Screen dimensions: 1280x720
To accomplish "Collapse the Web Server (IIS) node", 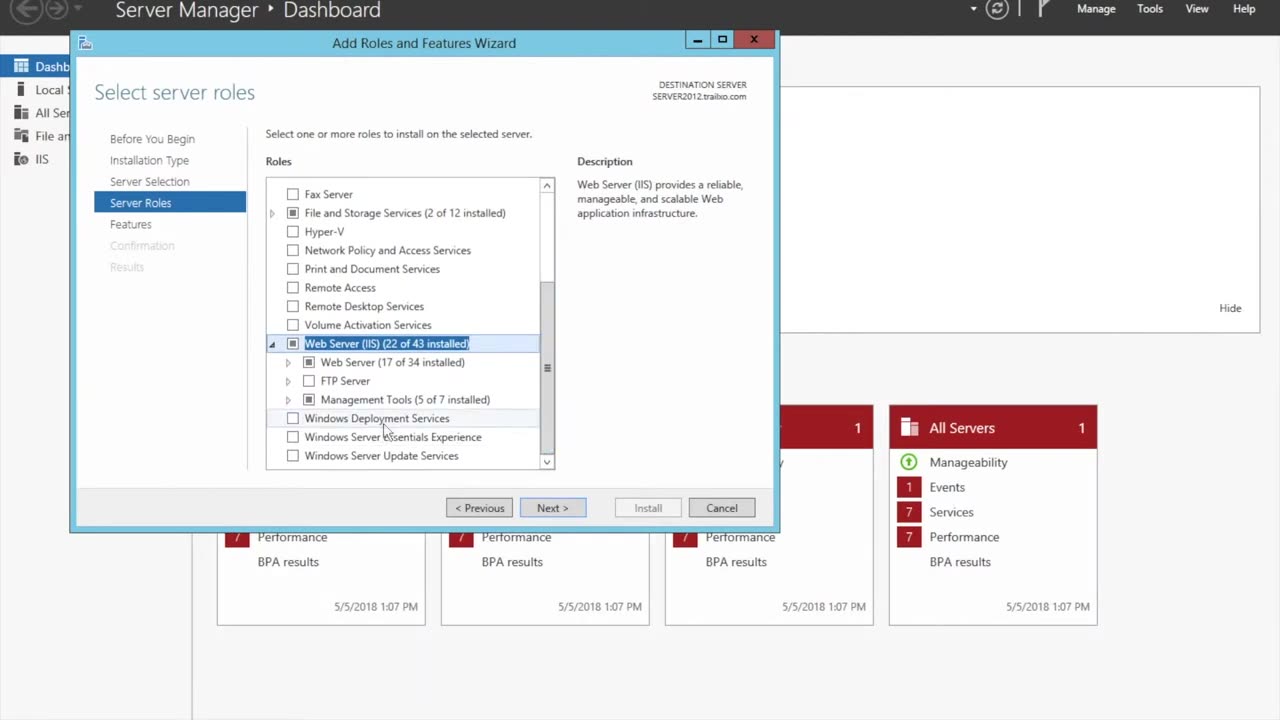I will (272, 344).
